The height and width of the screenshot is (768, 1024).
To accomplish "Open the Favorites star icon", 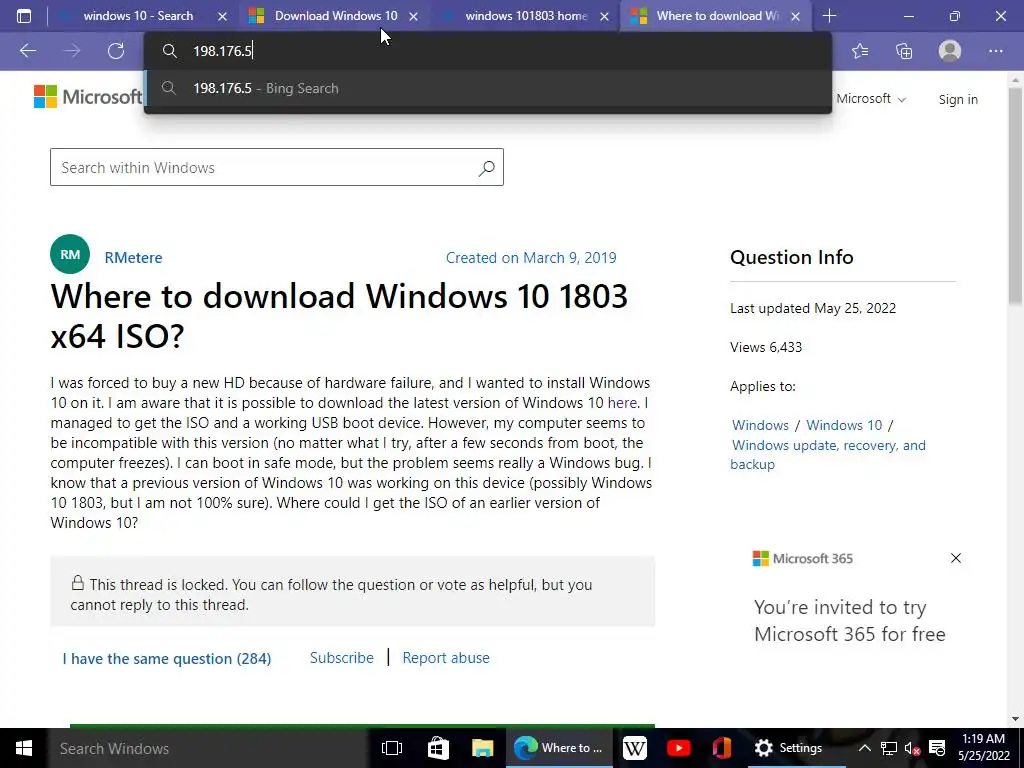I will tap(860, 51).
